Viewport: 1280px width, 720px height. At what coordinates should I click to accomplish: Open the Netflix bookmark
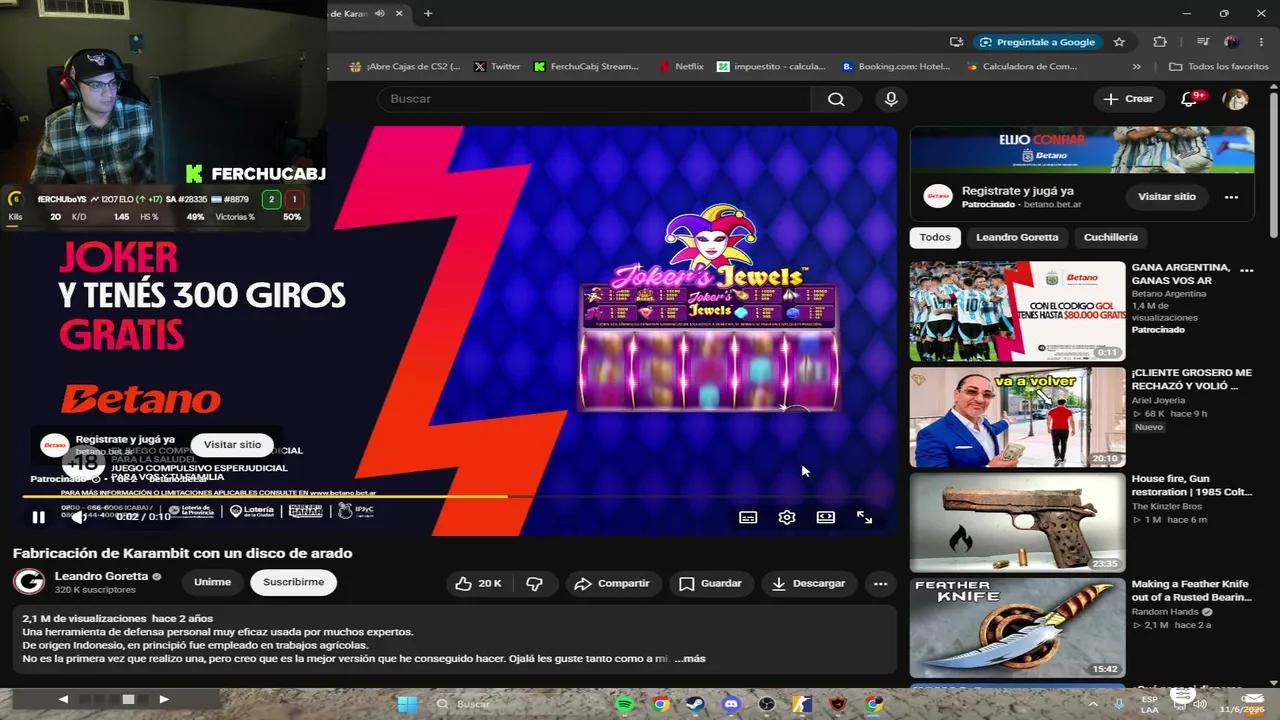pyautogui.click(x=680, y=67)
